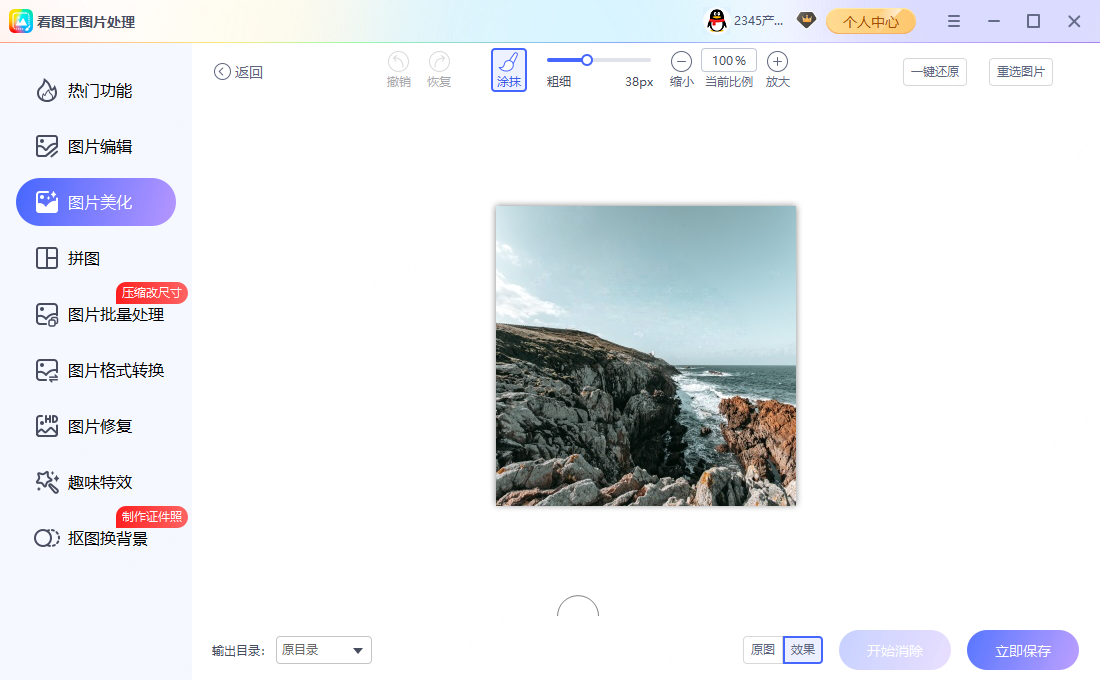Click the 热门功能 flame icon
1100x680 pixels.
coord(47,90)
